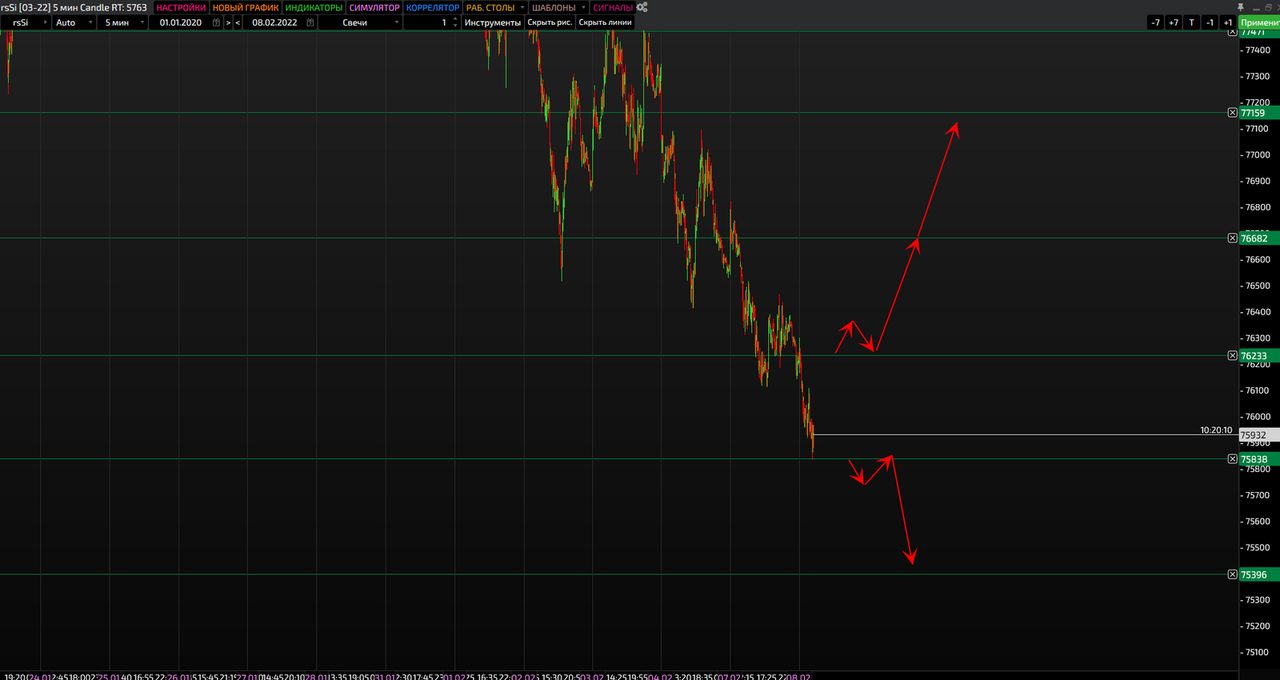This screenshot has width=1280, height=680.
Task: Click the +1 day button
Action: [1228, 22]
